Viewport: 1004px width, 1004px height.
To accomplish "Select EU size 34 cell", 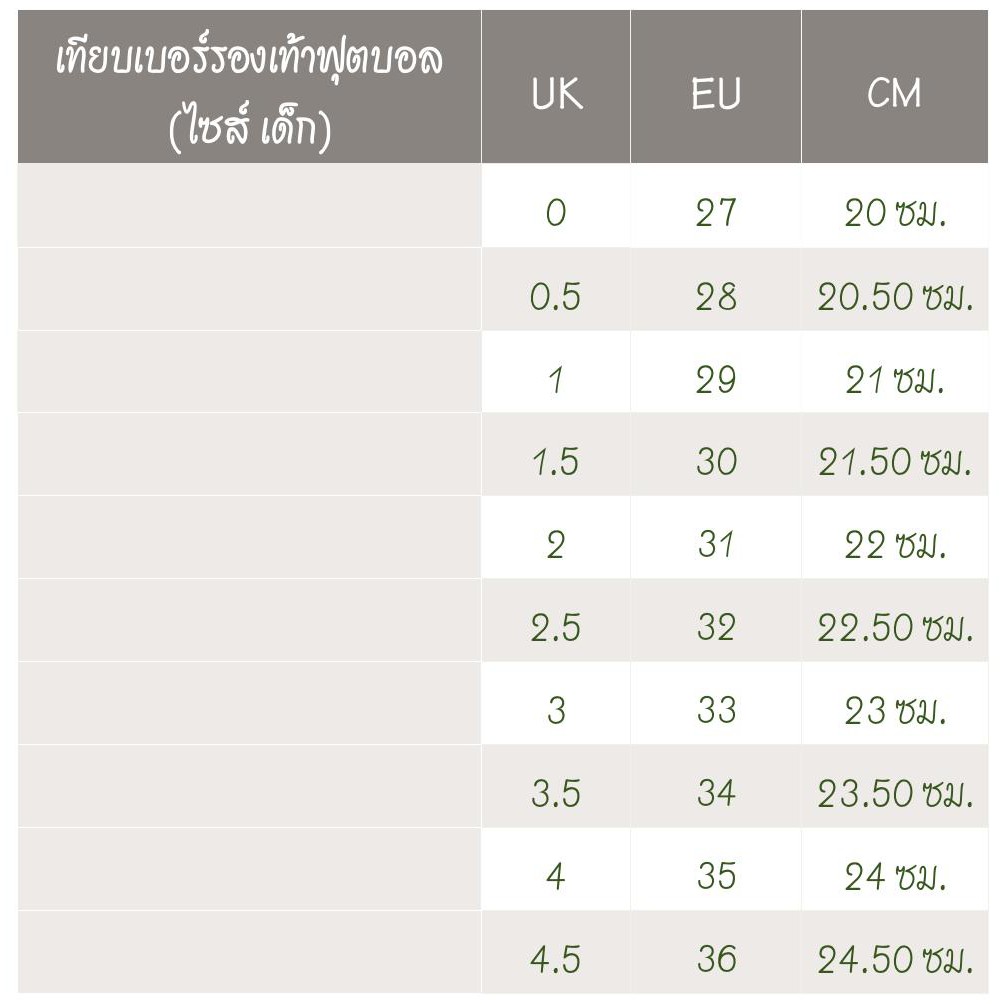I will 716,794.
